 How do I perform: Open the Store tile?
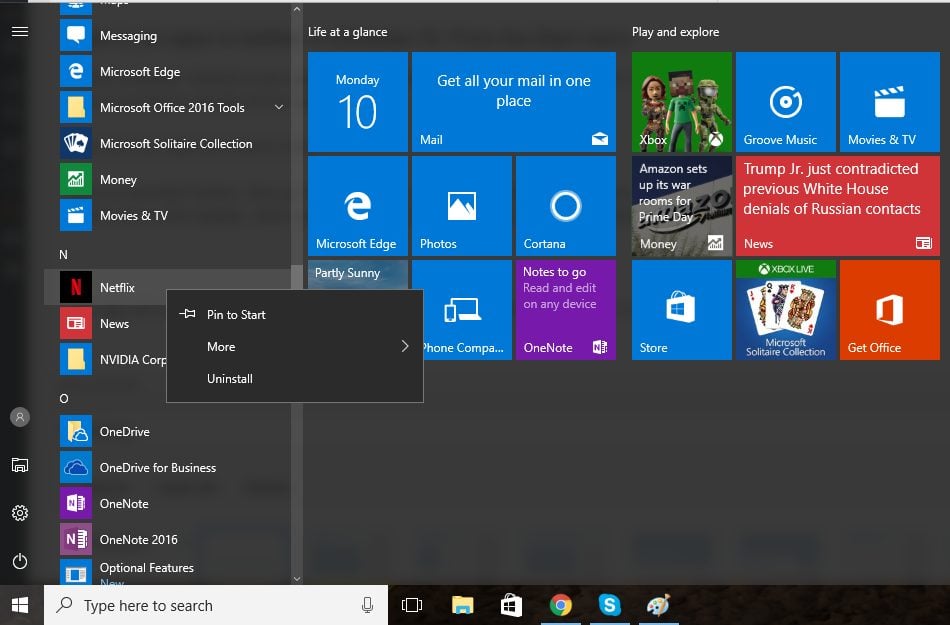tap(682, 310)
